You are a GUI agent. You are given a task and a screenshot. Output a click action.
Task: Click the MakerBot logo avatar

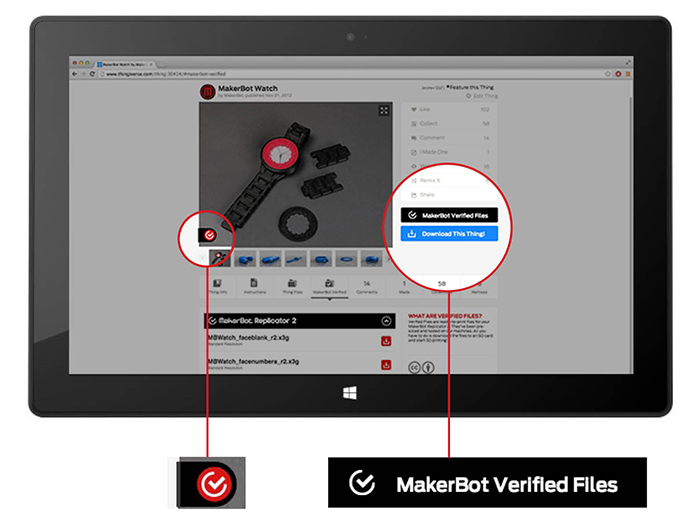coord(208,92)
